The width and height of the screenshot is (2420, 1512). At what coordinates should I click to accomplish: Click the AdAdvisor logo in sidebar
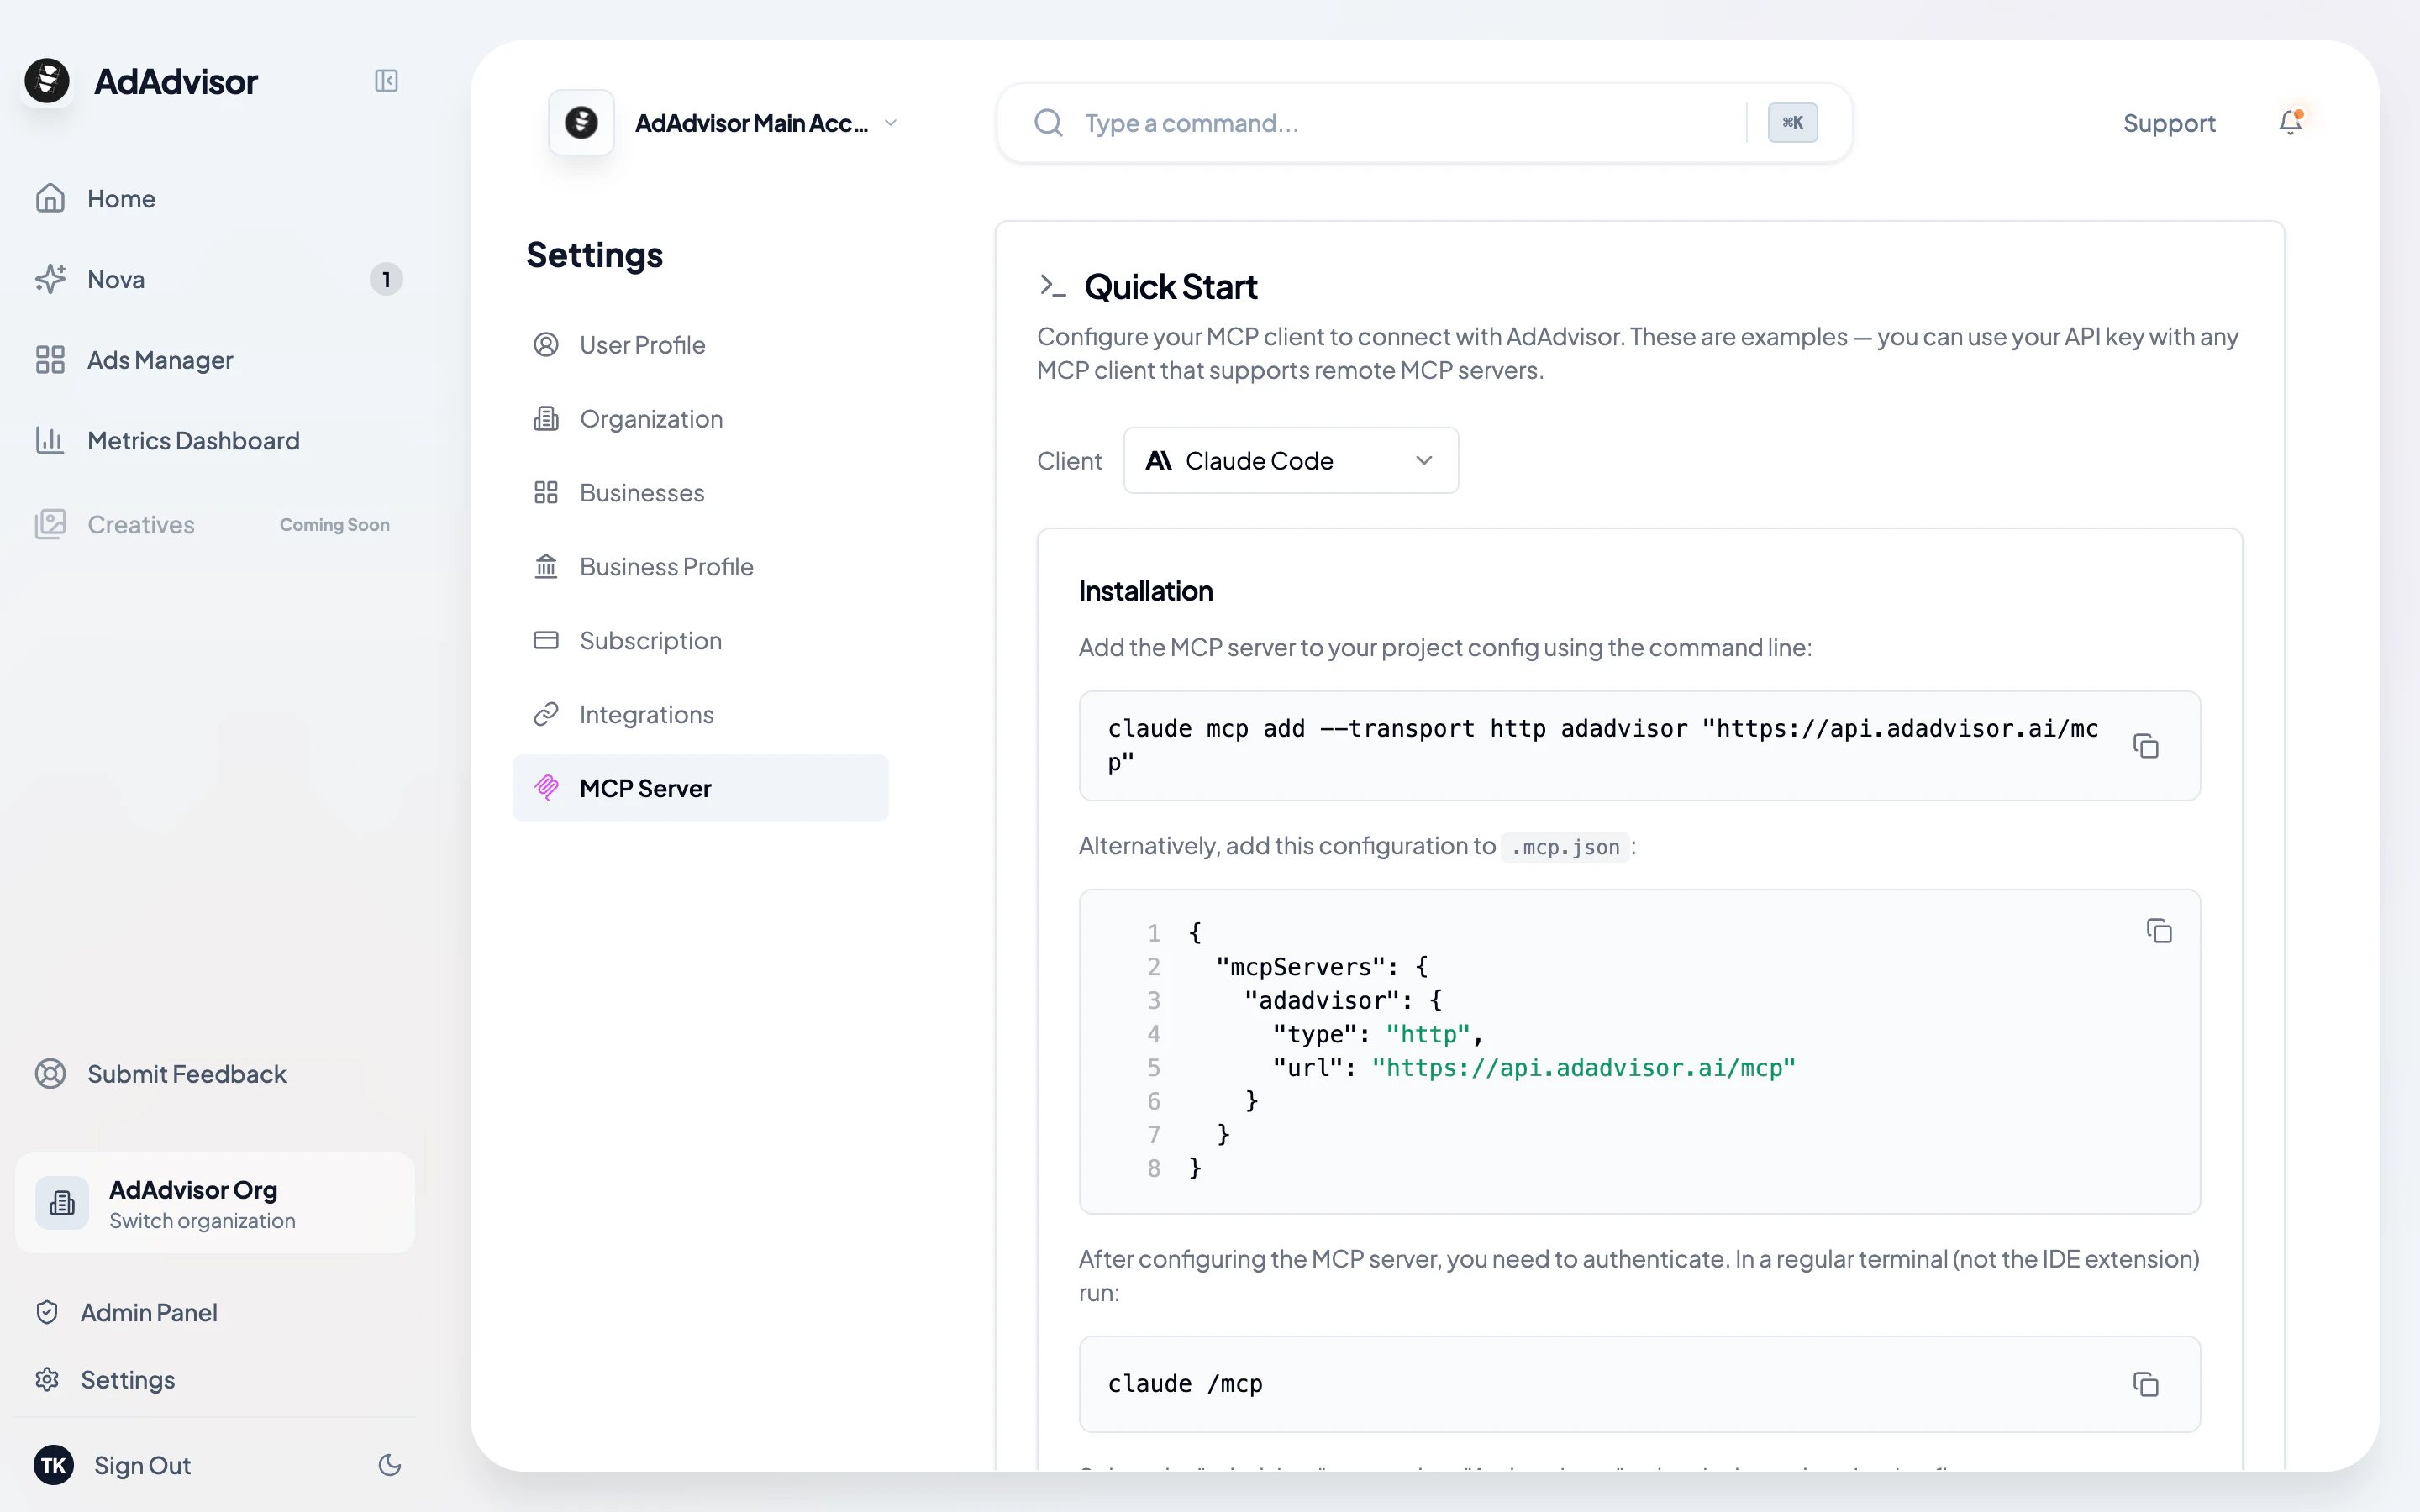tap(47, 81)
